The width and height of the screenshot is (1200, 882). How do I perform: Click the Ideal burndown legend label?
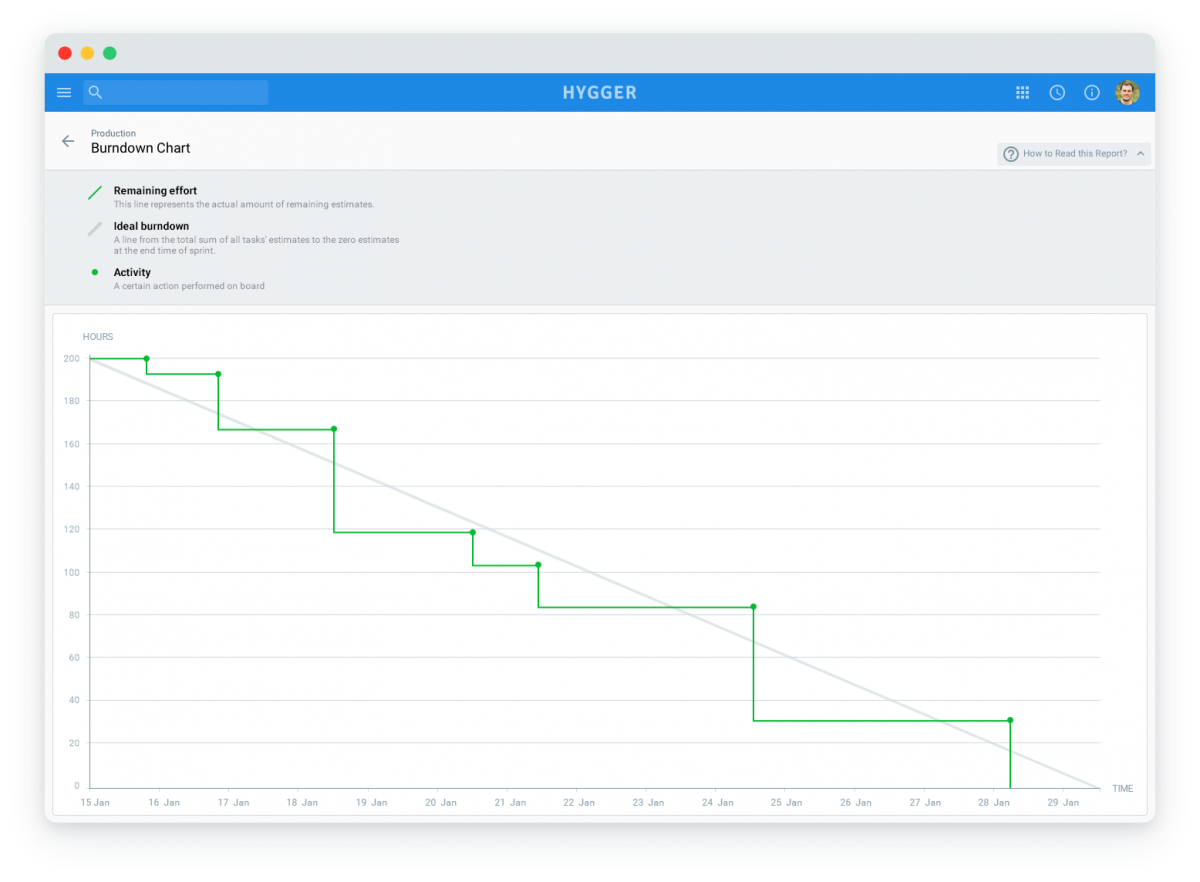(x=151, y=226)
